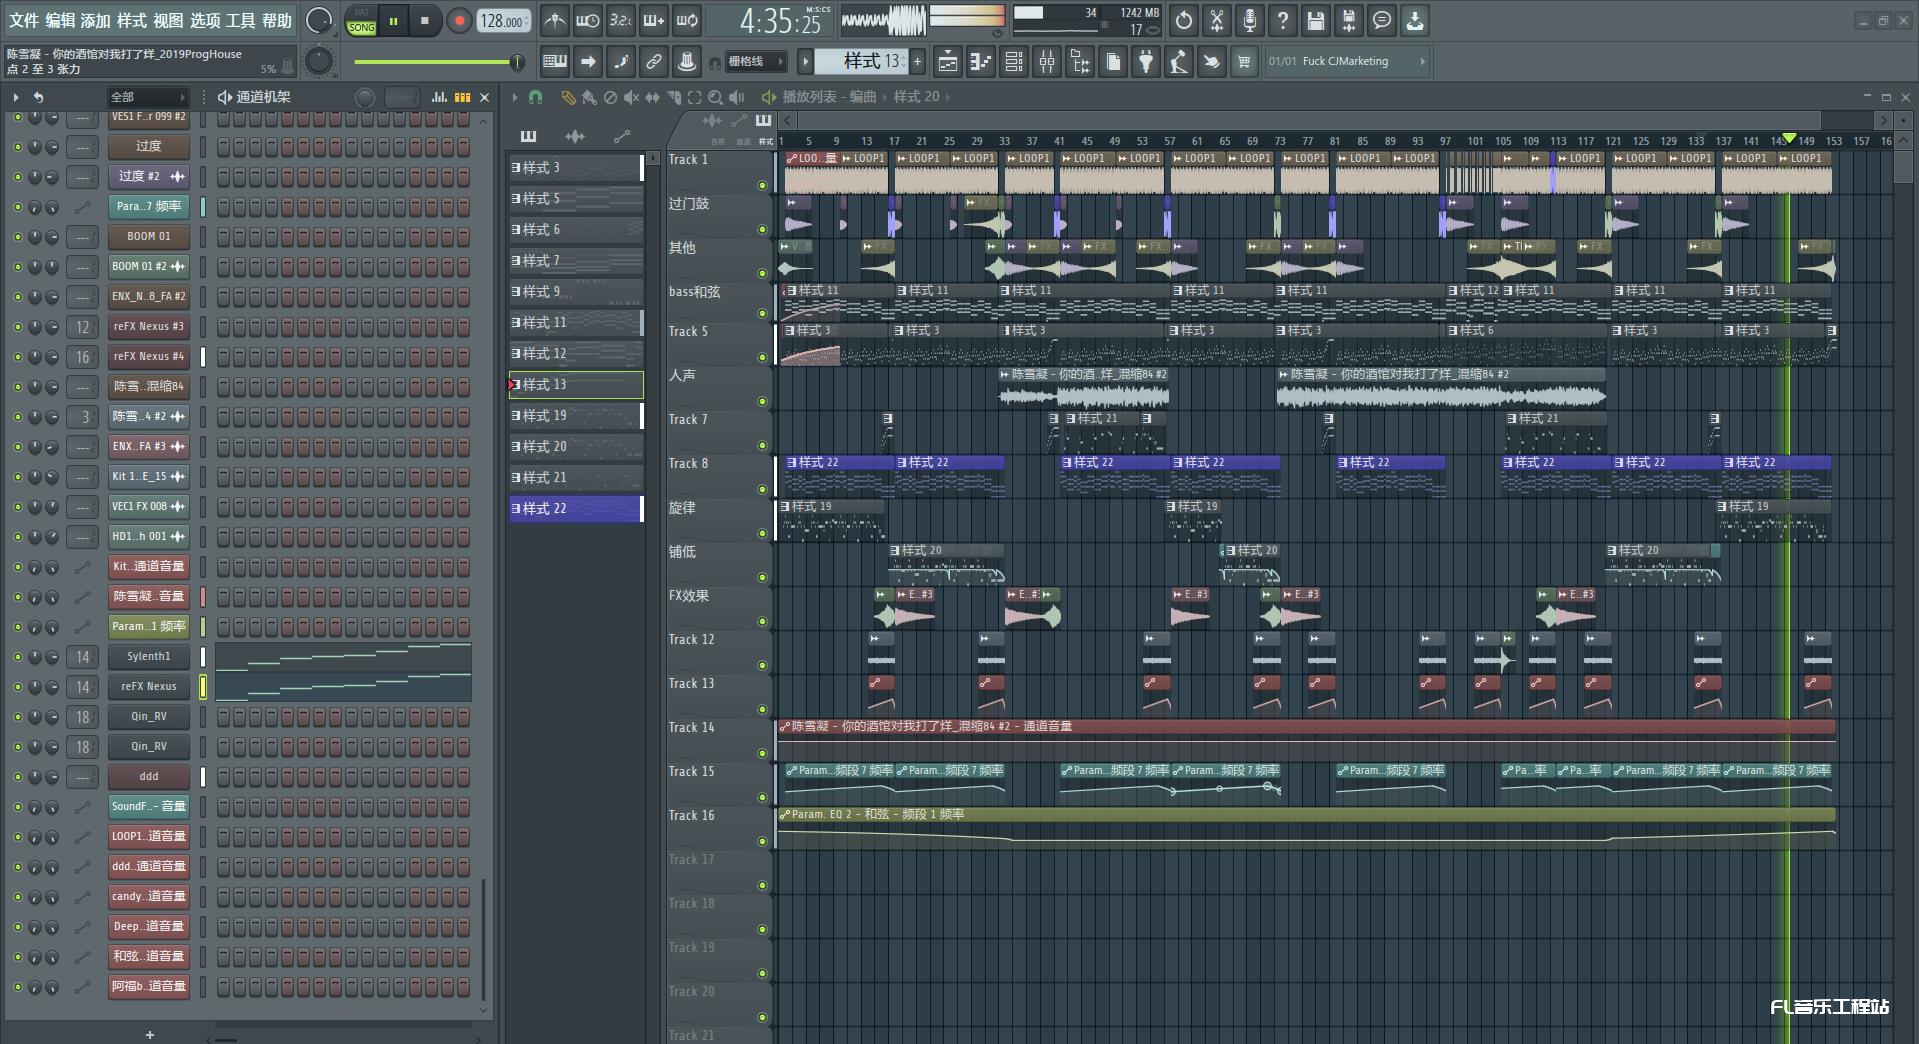Enable typing keyboard to piano icon
Viewport: 1919px width, 1044px height.
(555, 61)
